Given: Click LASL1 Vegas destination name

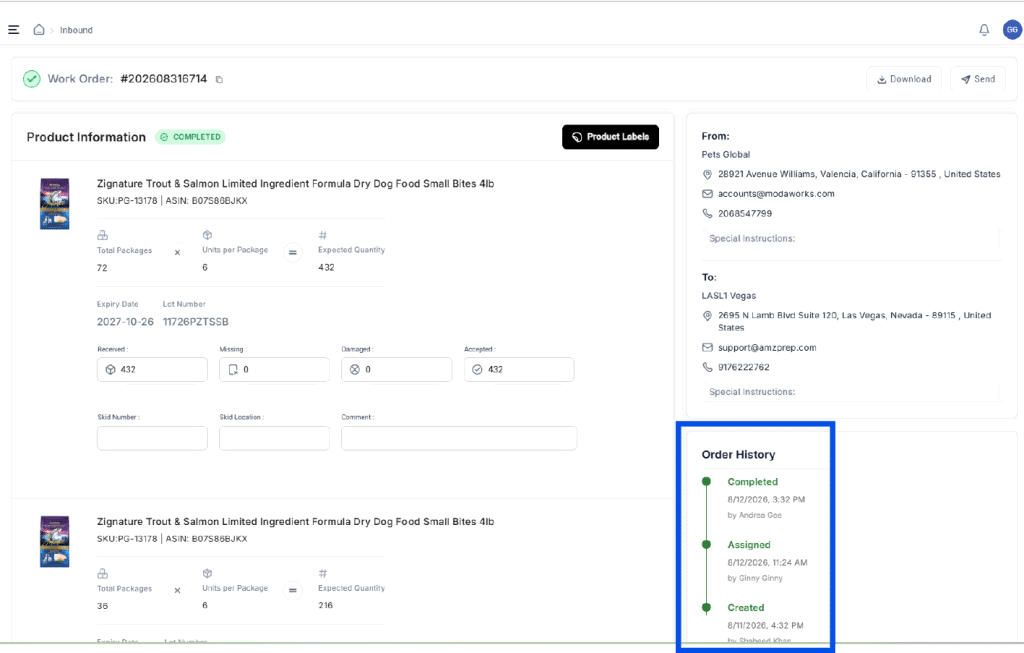Looking at the screenshot, I should 728,296.
